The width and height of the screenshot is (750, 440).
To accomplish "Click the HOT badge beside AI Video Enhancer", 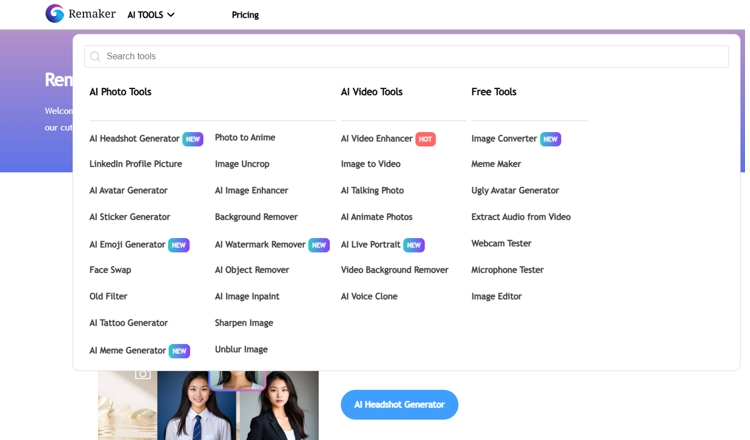I will [x=425, y=139].
